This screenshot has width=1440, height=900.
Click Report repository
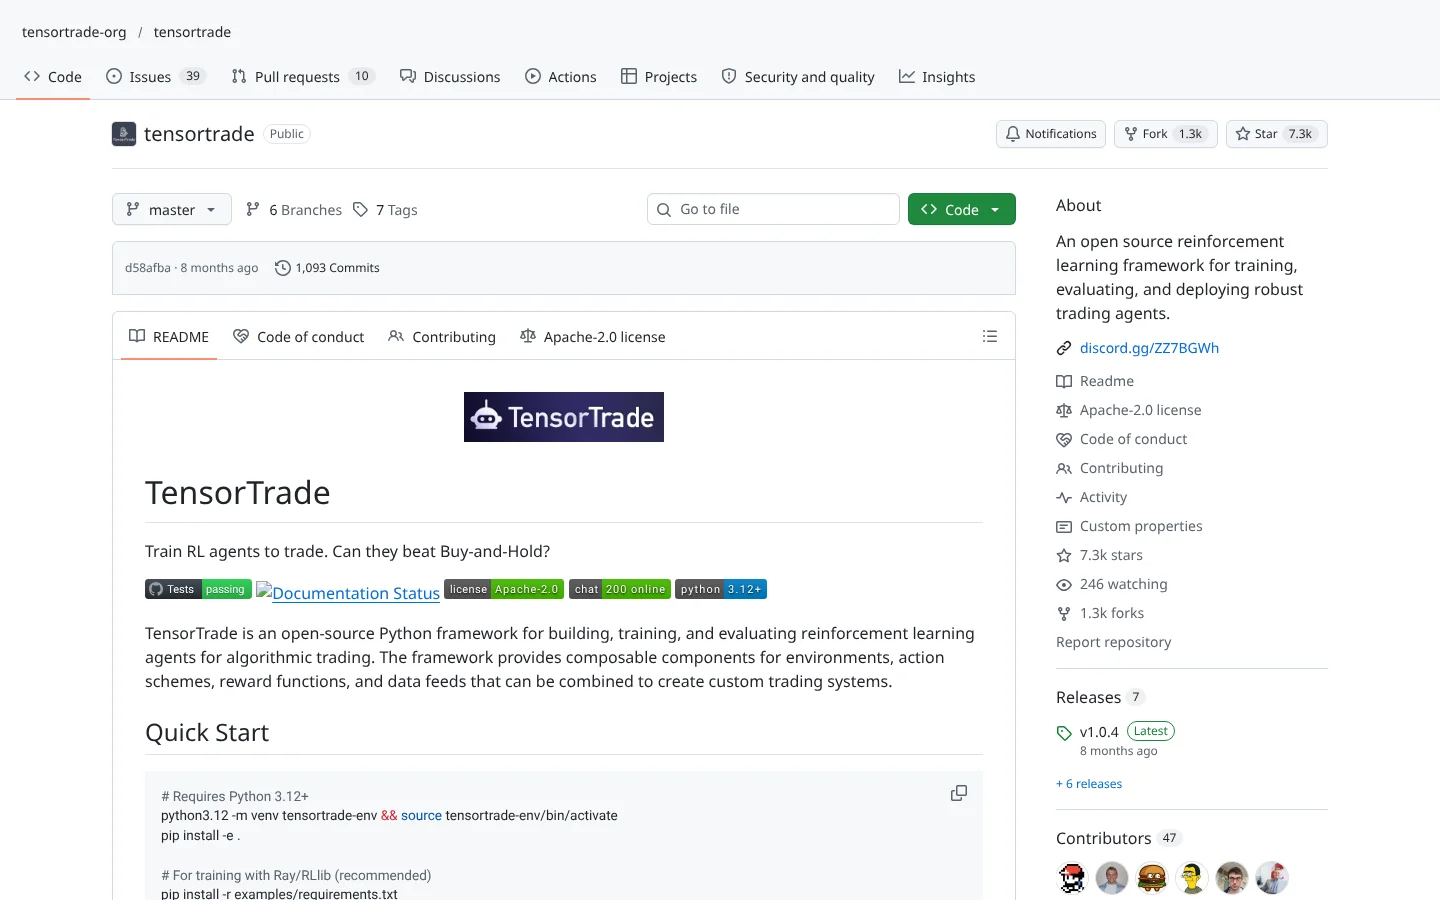click(x=1113, y=642)
